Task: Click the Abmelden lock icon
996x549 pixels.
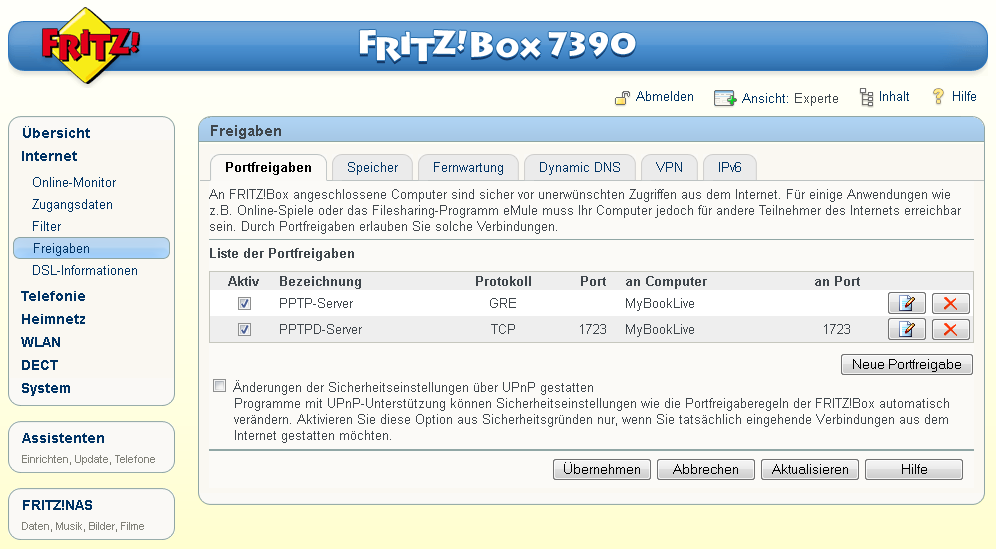Action: click(x=622, y=97)
